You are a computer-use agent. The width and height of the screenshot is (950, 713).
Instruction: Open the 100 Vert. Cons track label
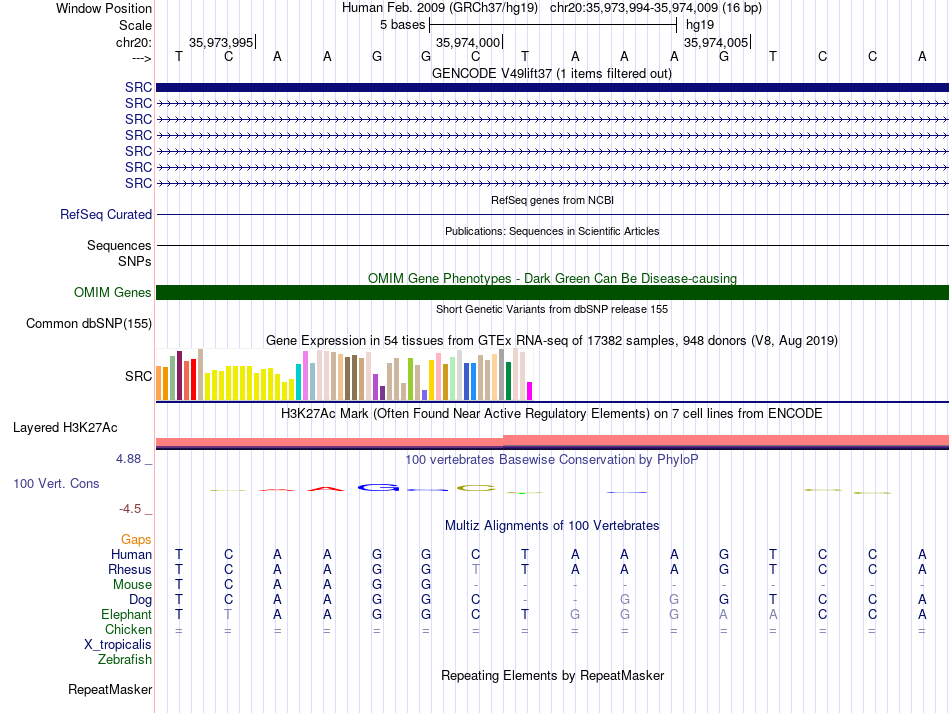[56, 483]
